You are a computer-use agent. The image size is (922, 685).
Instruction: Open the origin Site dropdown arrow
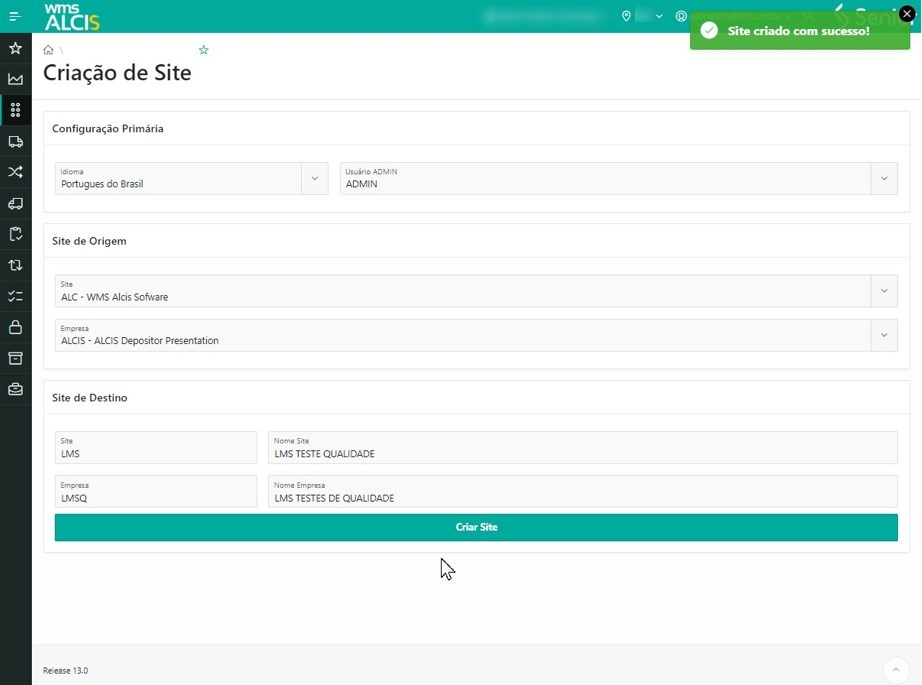click(x=884, y=290)
